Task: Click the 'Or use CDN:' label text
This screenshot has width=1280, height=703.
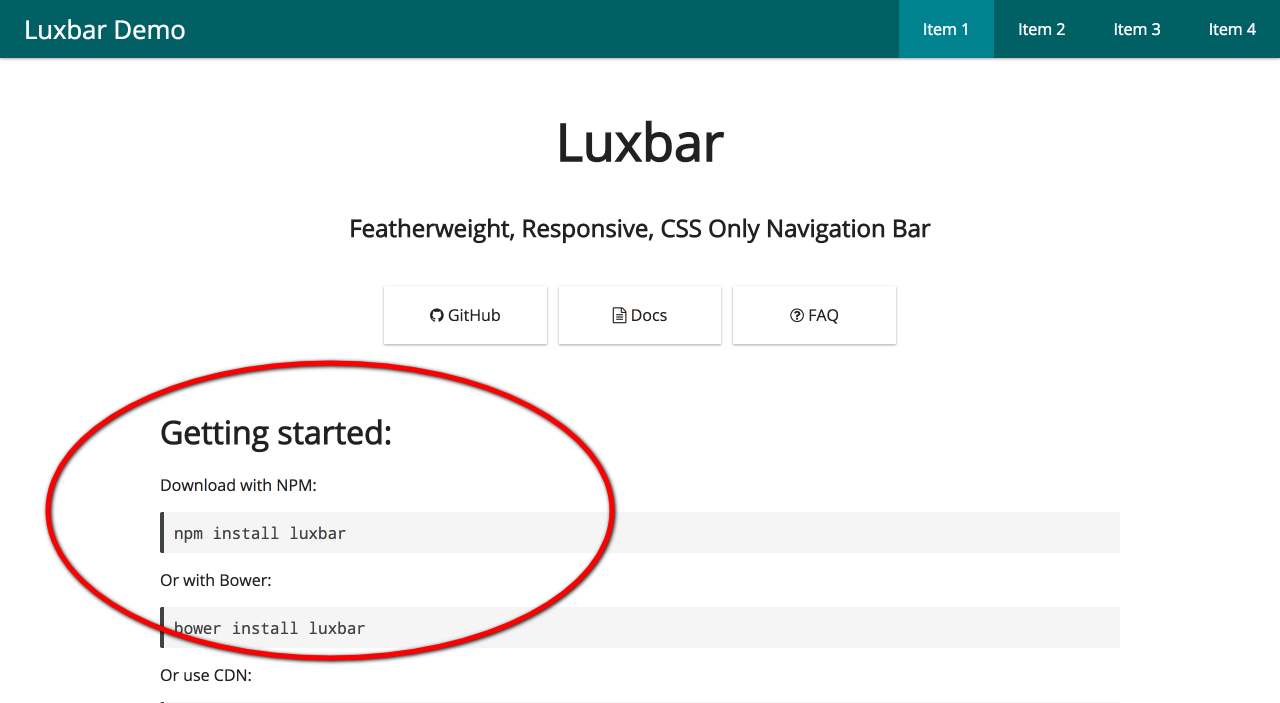Action: pos(205,675)
